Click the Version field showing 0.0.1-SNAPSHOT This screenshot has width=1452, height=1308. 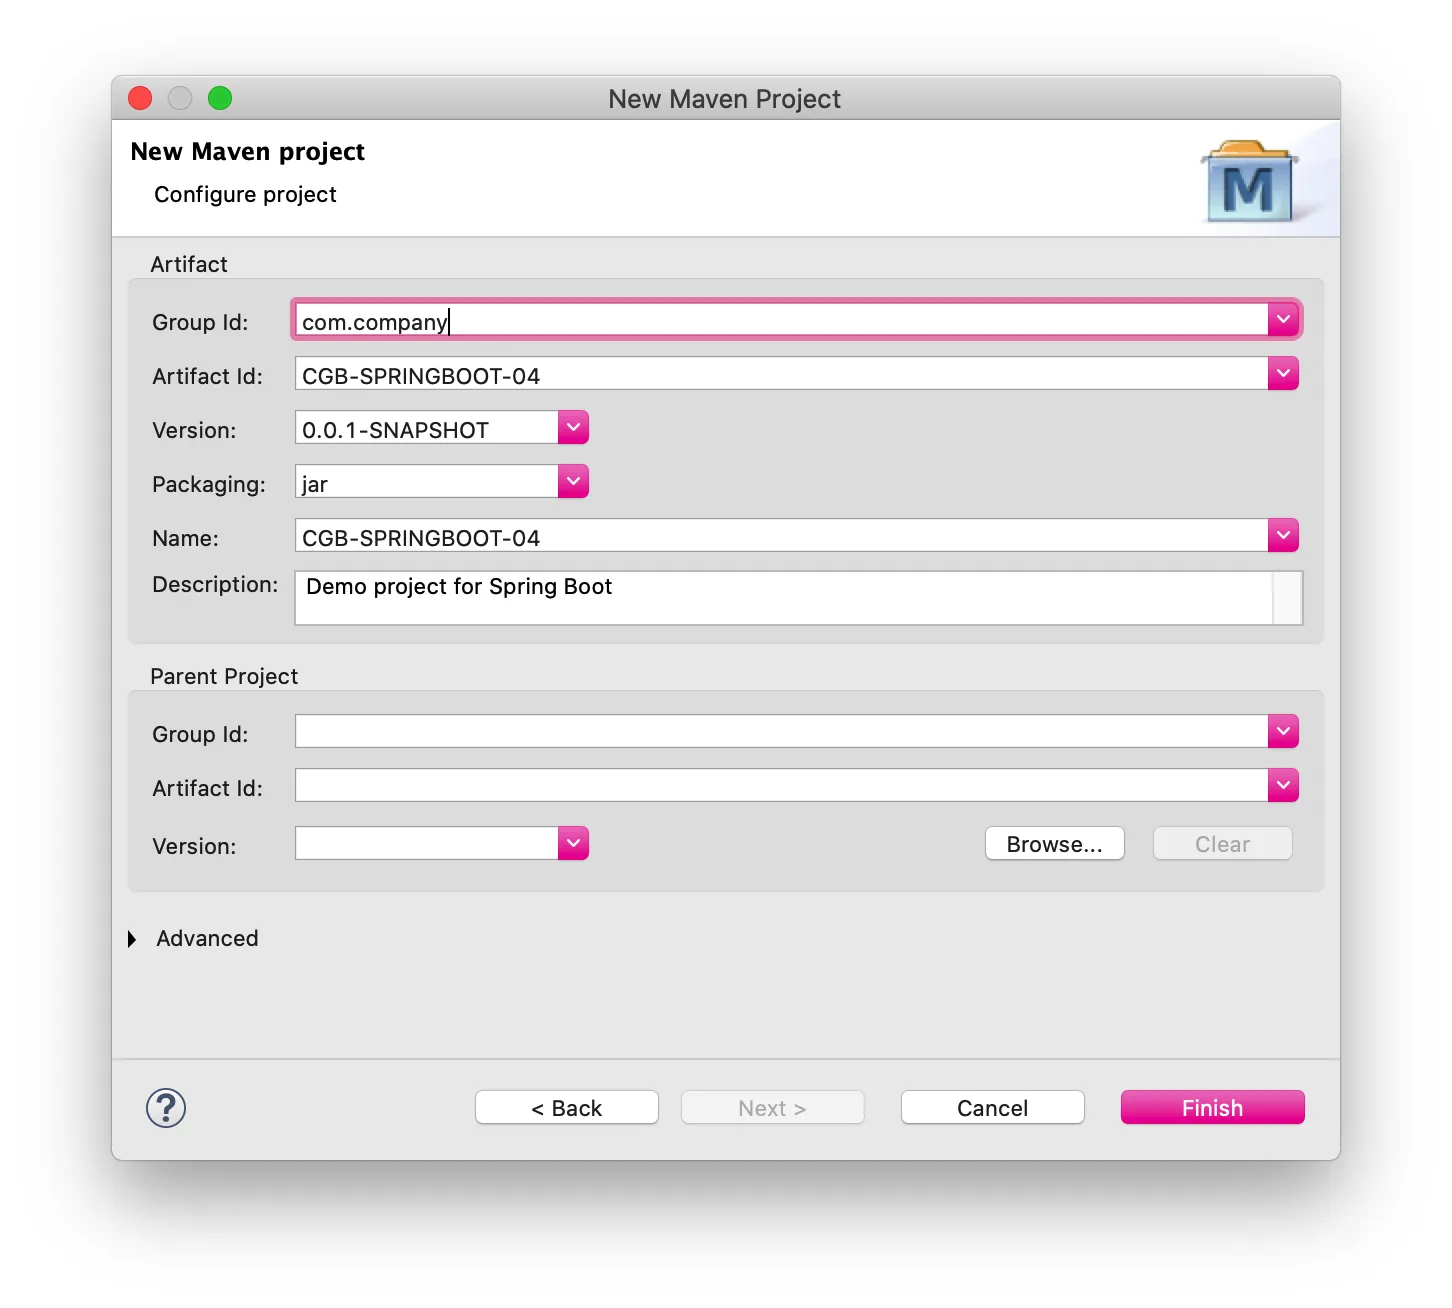427,429
